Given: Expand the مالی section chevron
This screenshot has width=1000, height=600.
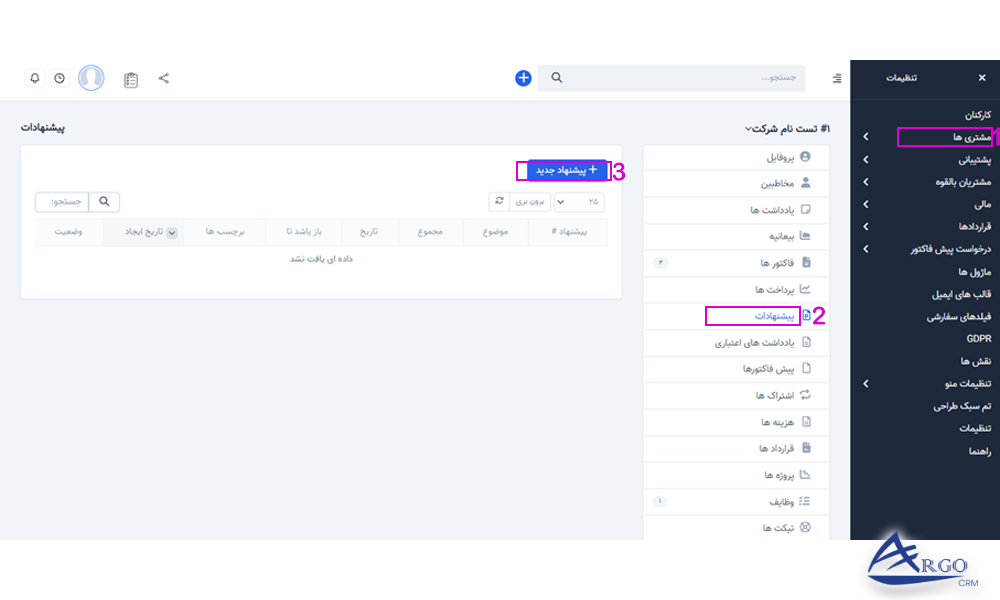Looking at the screenshot, I should (x=866, y=205).
